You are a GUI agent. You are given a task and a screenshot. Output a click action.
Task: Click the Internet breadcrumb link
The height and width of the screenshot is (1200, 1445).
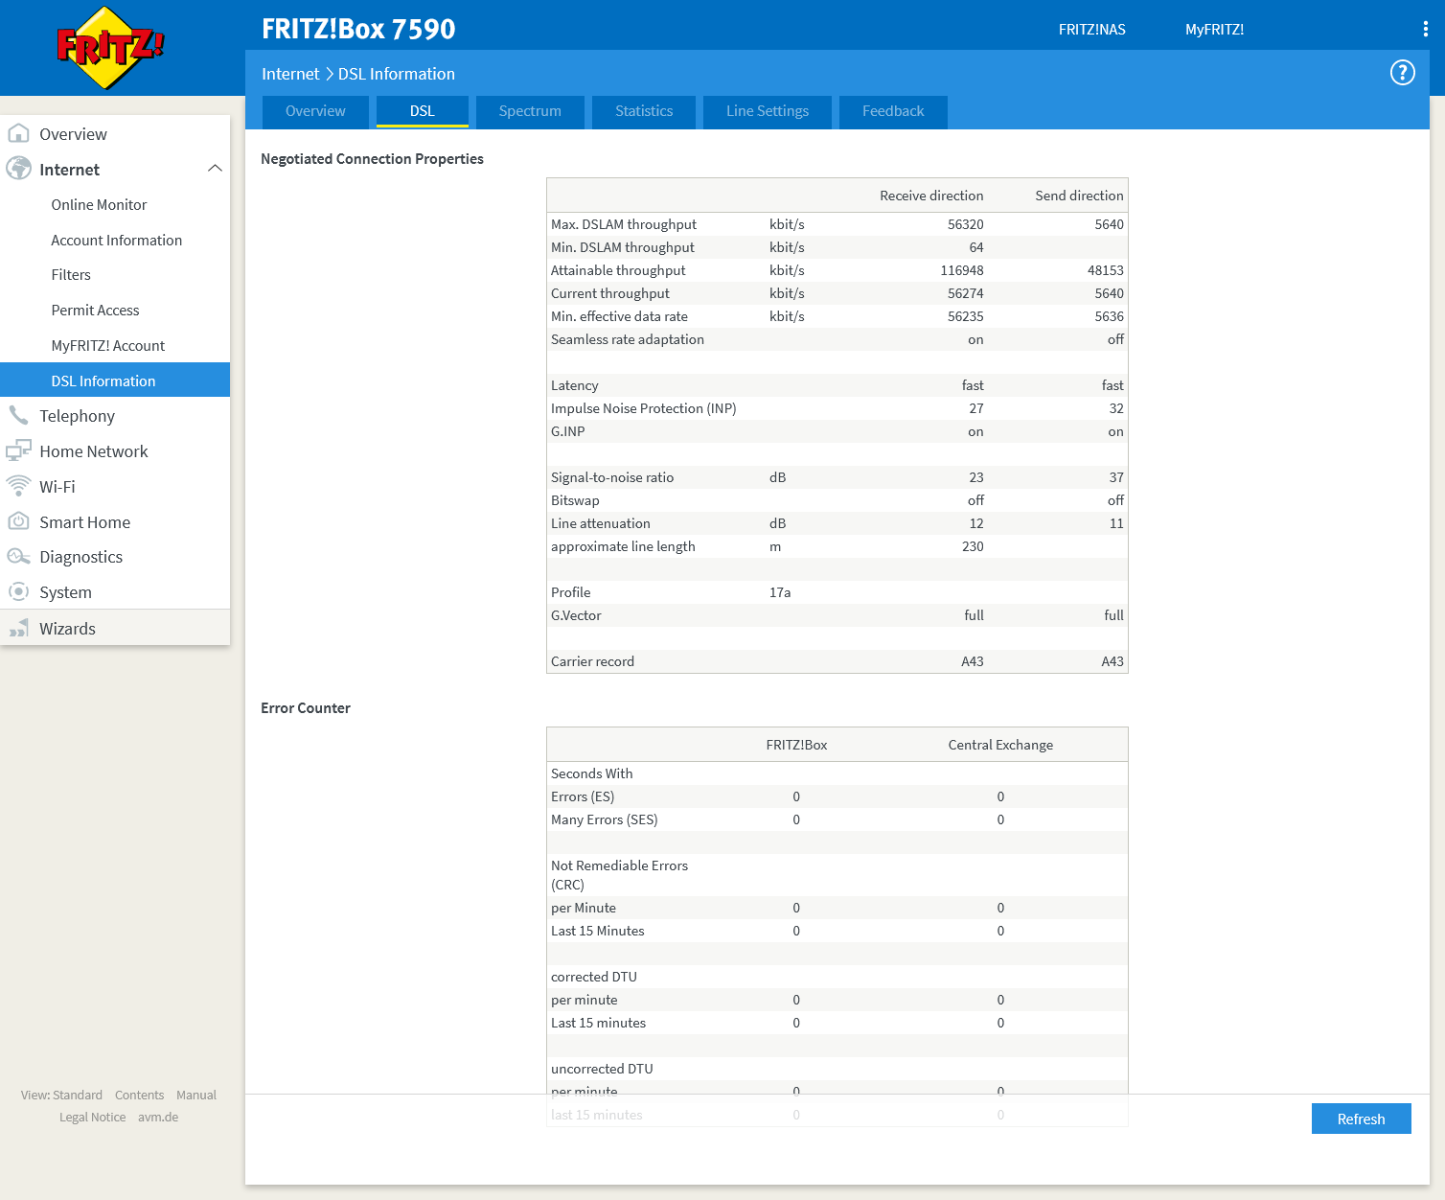(290, 73)
